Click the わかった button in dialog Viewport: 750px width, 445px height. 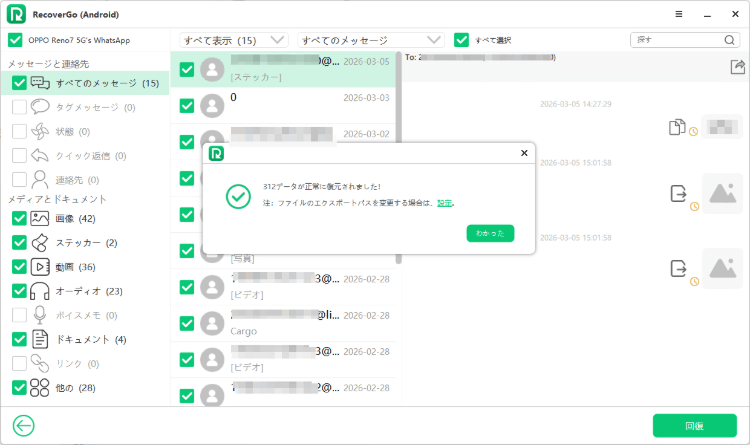point(490,233)
